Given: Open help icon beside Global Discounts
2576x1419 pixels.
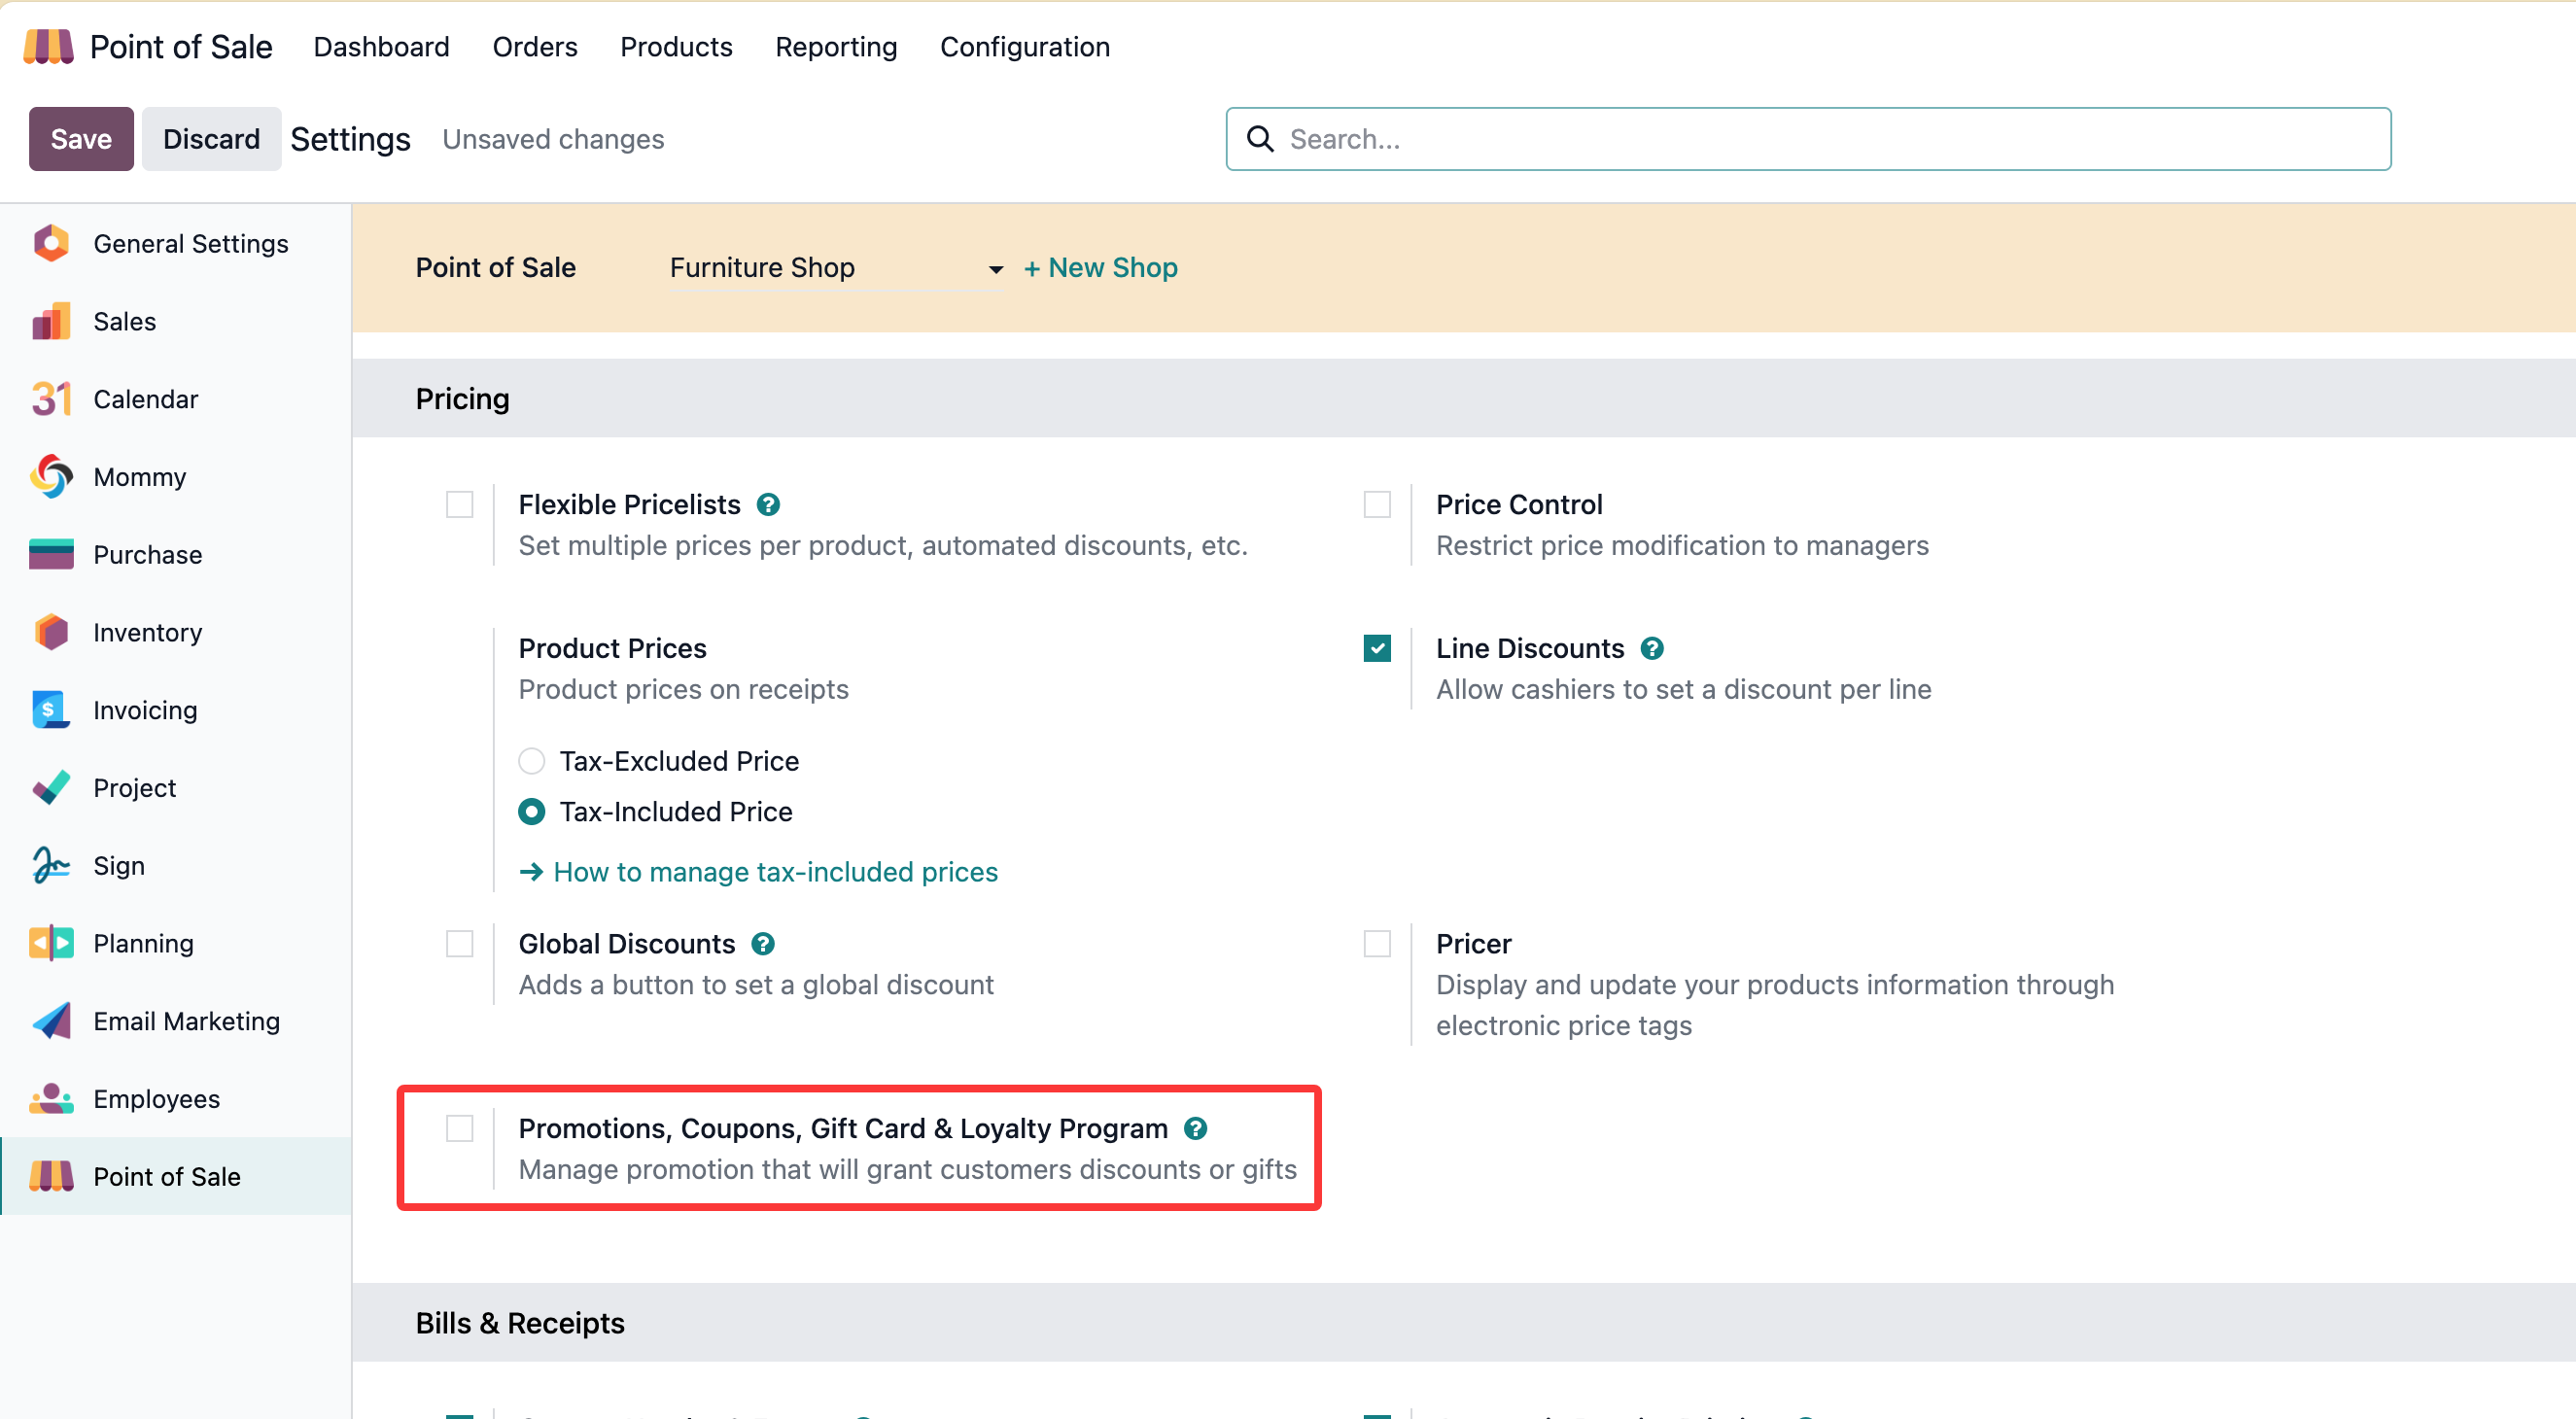Looking at the screenshot, I should click(763, 944).
